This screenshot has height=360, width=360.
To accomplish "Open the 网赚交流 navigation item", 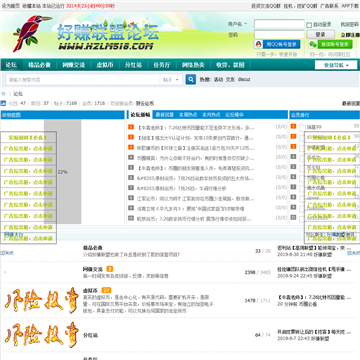I will pyautogui.click(x=74, y=65).
